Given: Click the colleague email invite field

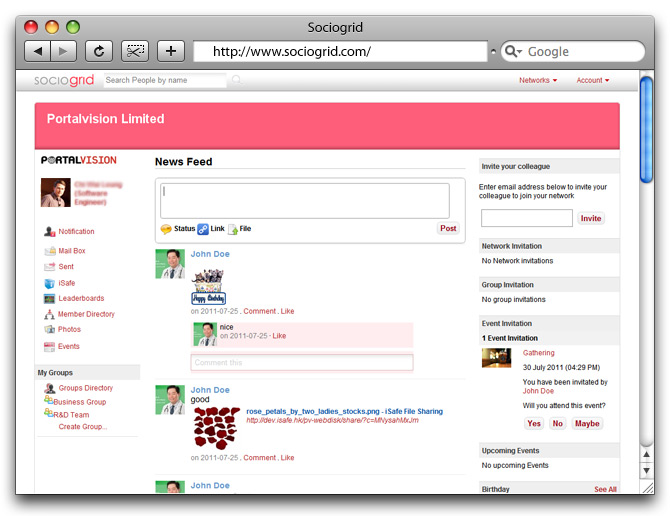Looking at the screenshot, I should pos(526,218).
